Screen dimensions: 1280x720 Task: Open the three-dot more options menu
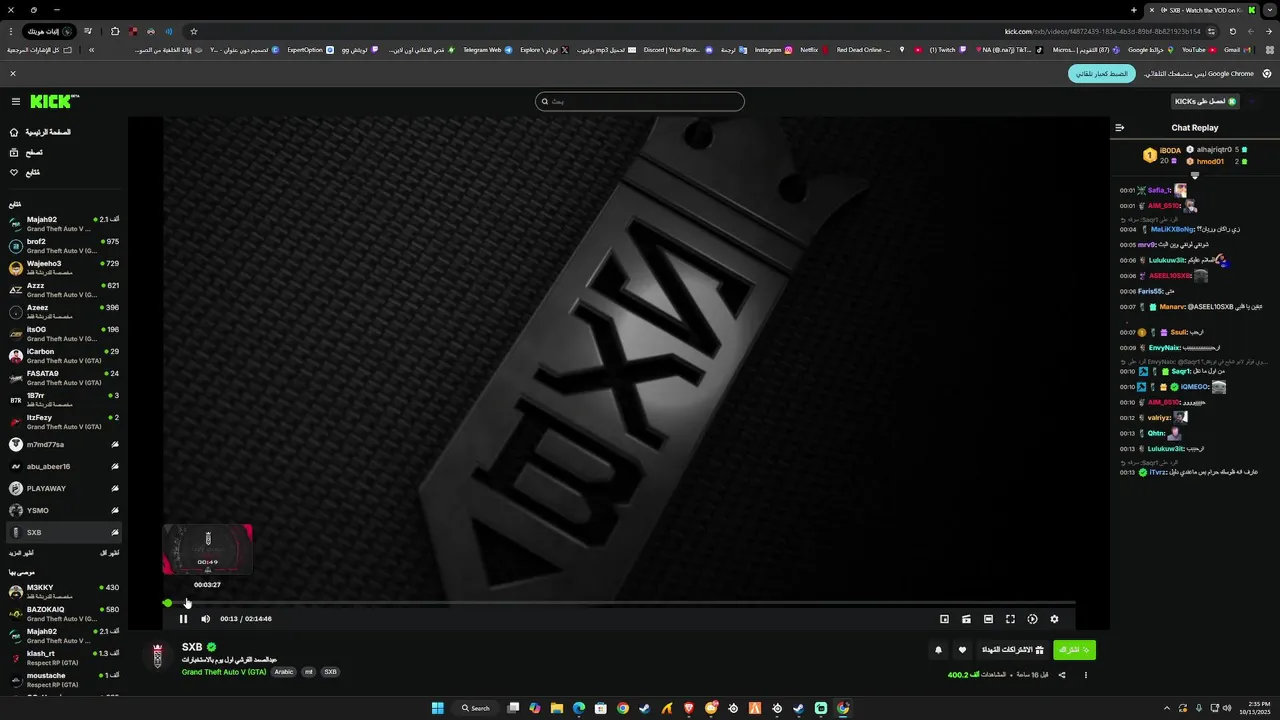click(1085, 675)
